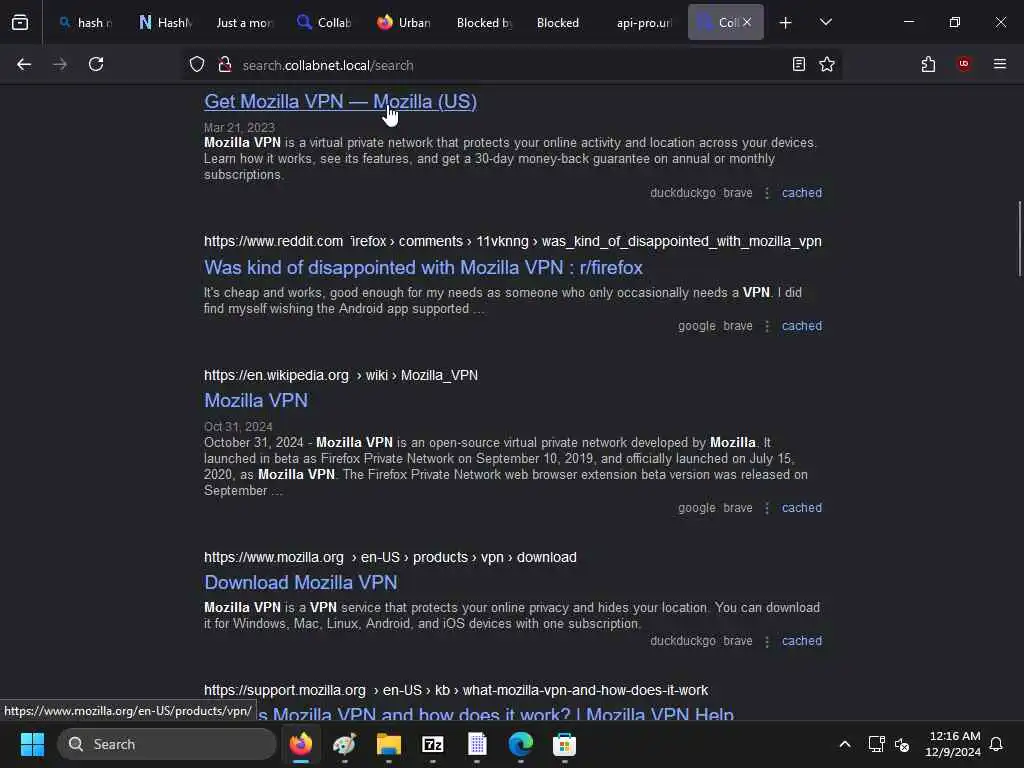Open the notifications bell icon

tap(996, 744)
